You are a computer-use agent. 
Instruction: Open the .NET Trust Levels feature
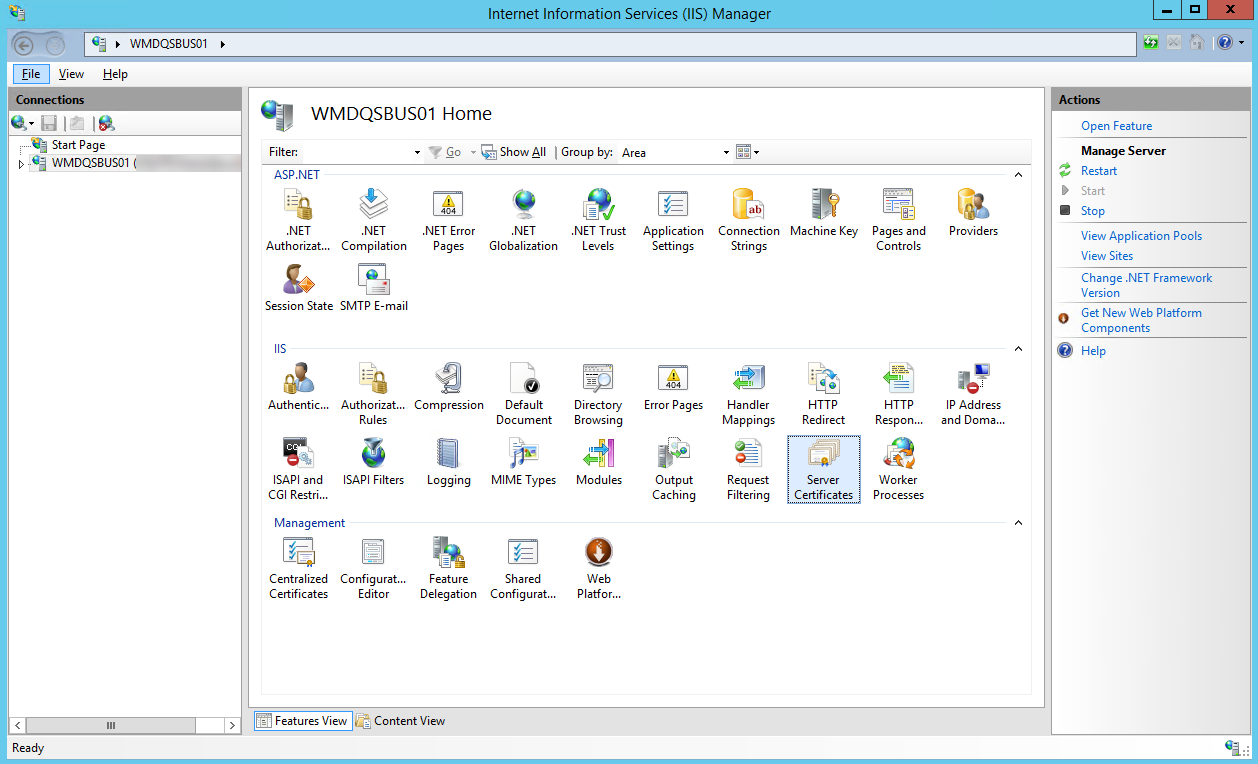tap(598, 215)
